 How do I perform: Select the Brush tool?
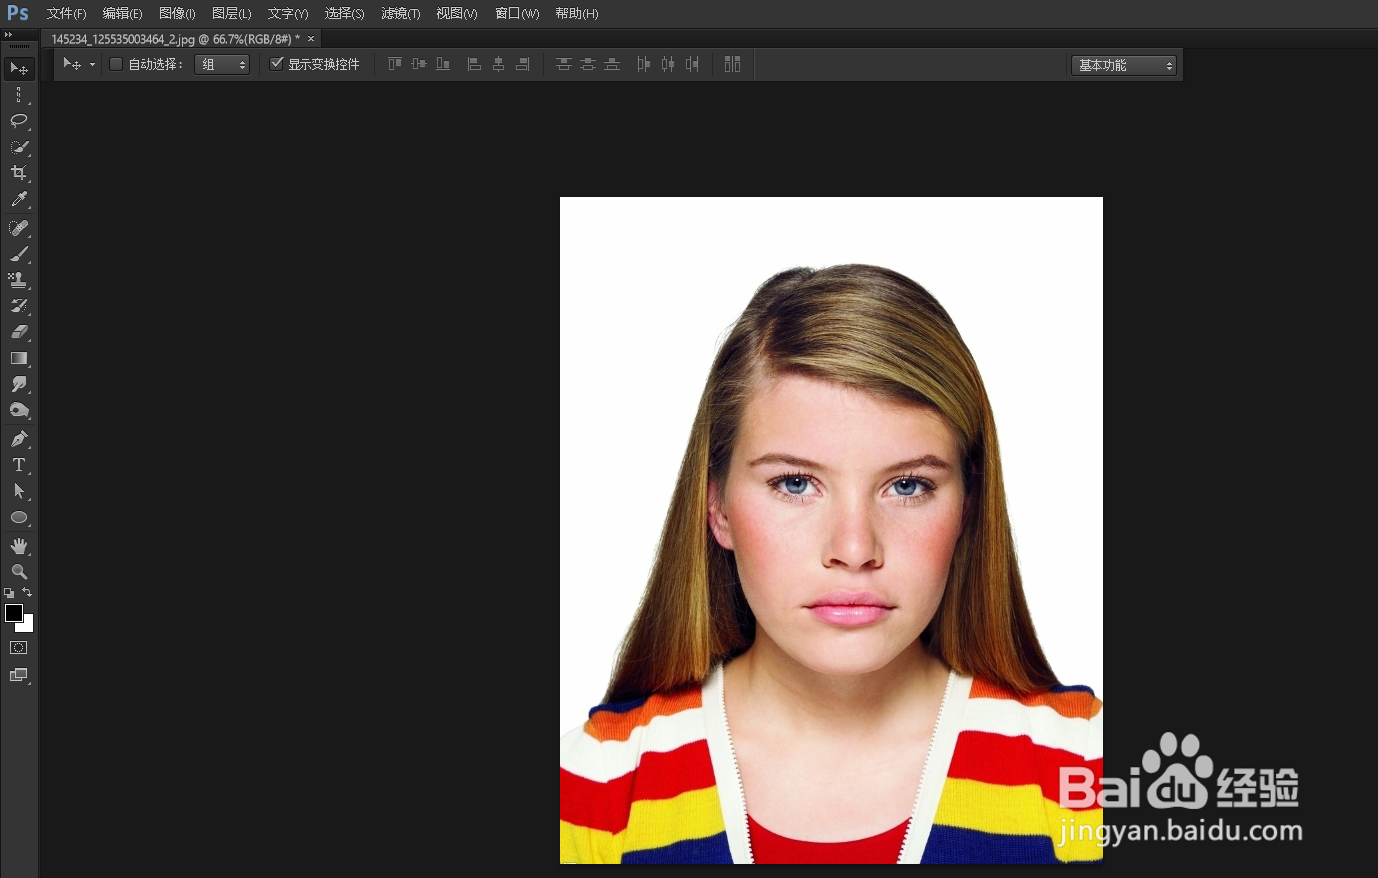pyautogui.click(x=19, y=253)
